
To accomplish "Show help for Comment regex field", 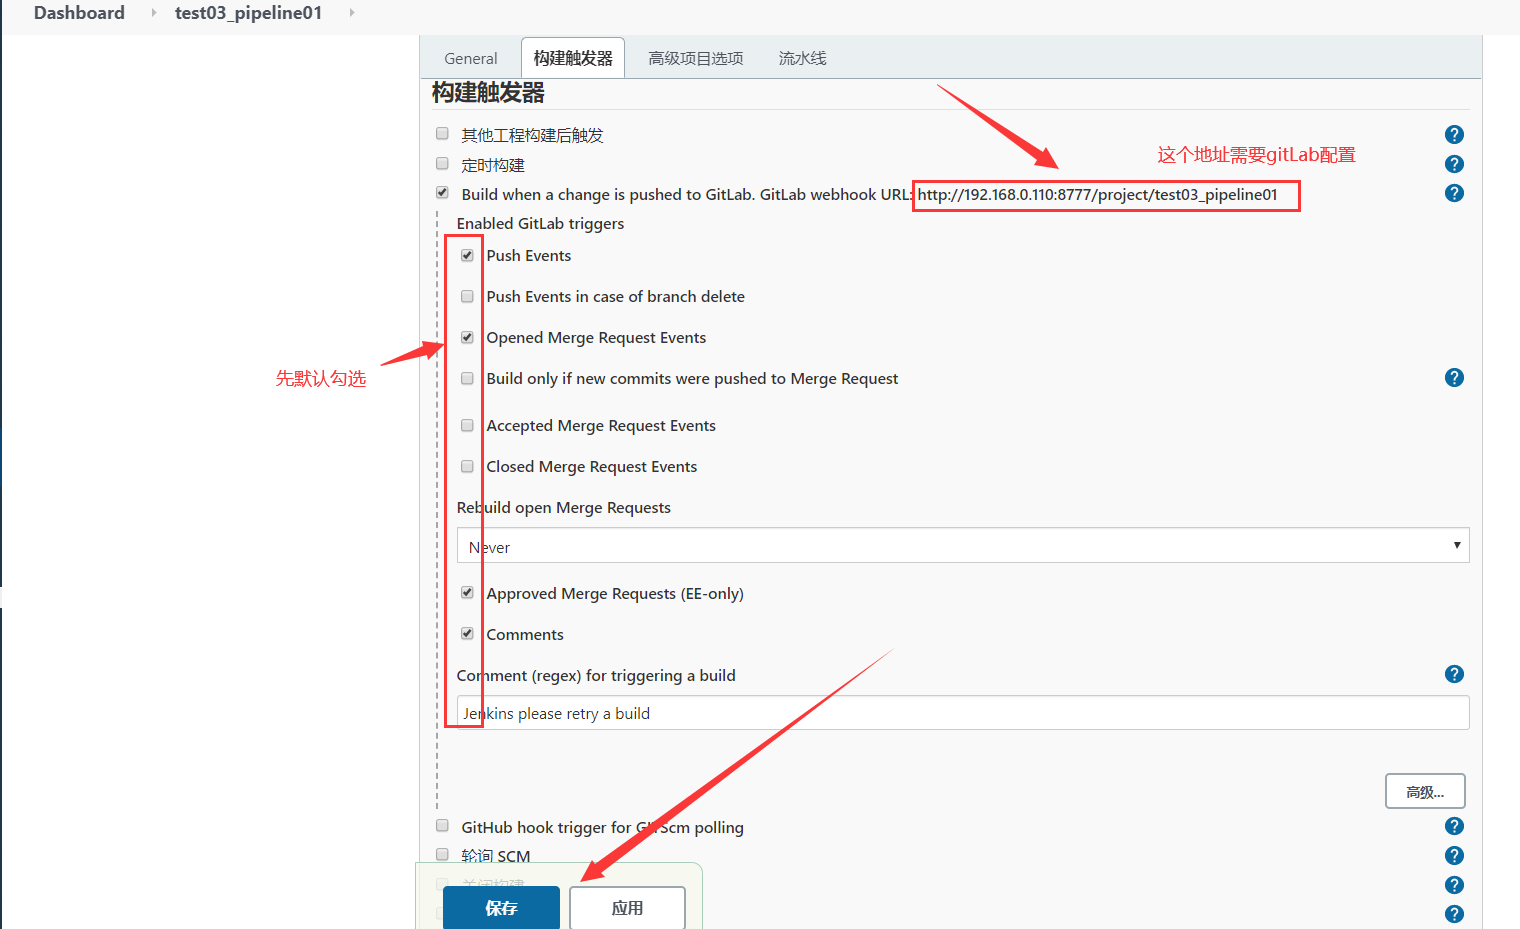I will (x=1454, y=674).
